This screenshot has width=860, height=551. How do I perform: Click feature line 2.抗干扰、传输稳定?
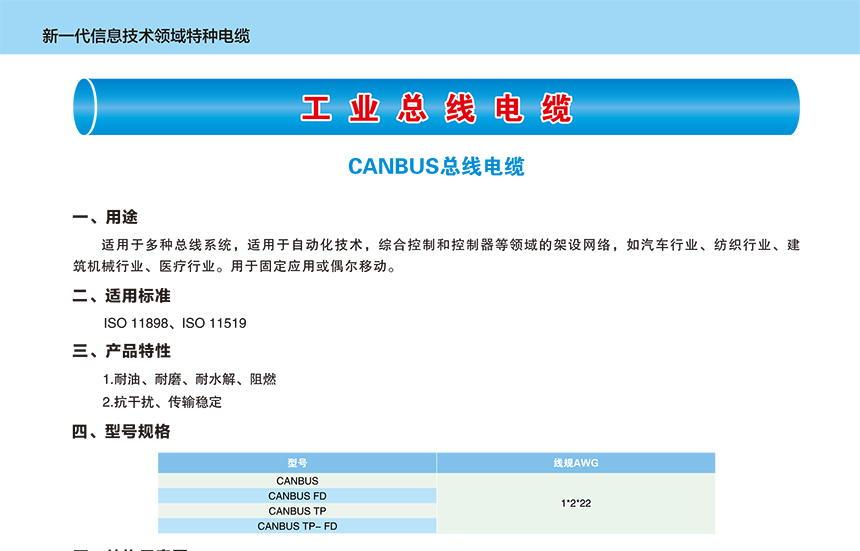(162, 402)
